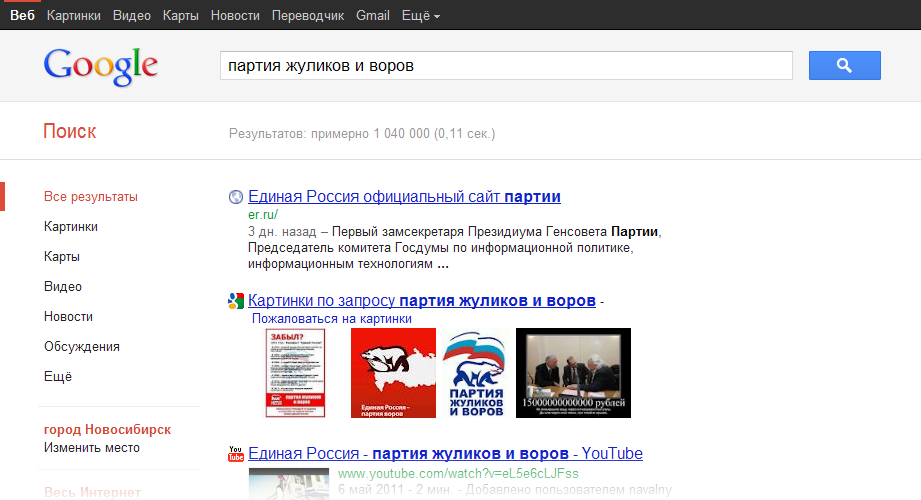Click the Результатов: примерно 1 040 000 text
The width and height of the screenshot is (921, 500).
click(x=362, y=134)
